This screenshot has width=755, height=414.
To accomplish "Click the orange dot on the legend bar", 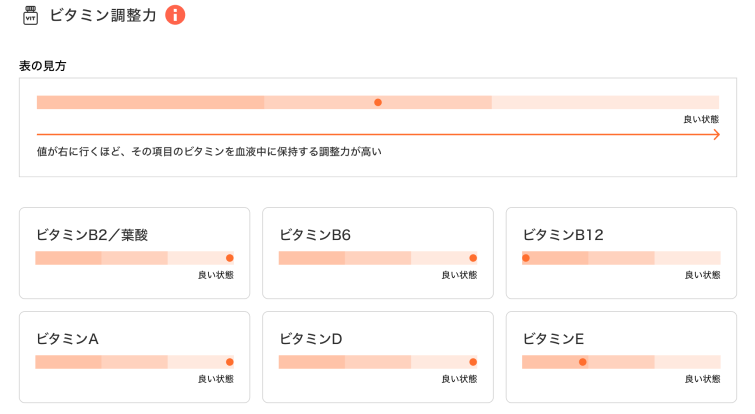I will tap(378, 102).
